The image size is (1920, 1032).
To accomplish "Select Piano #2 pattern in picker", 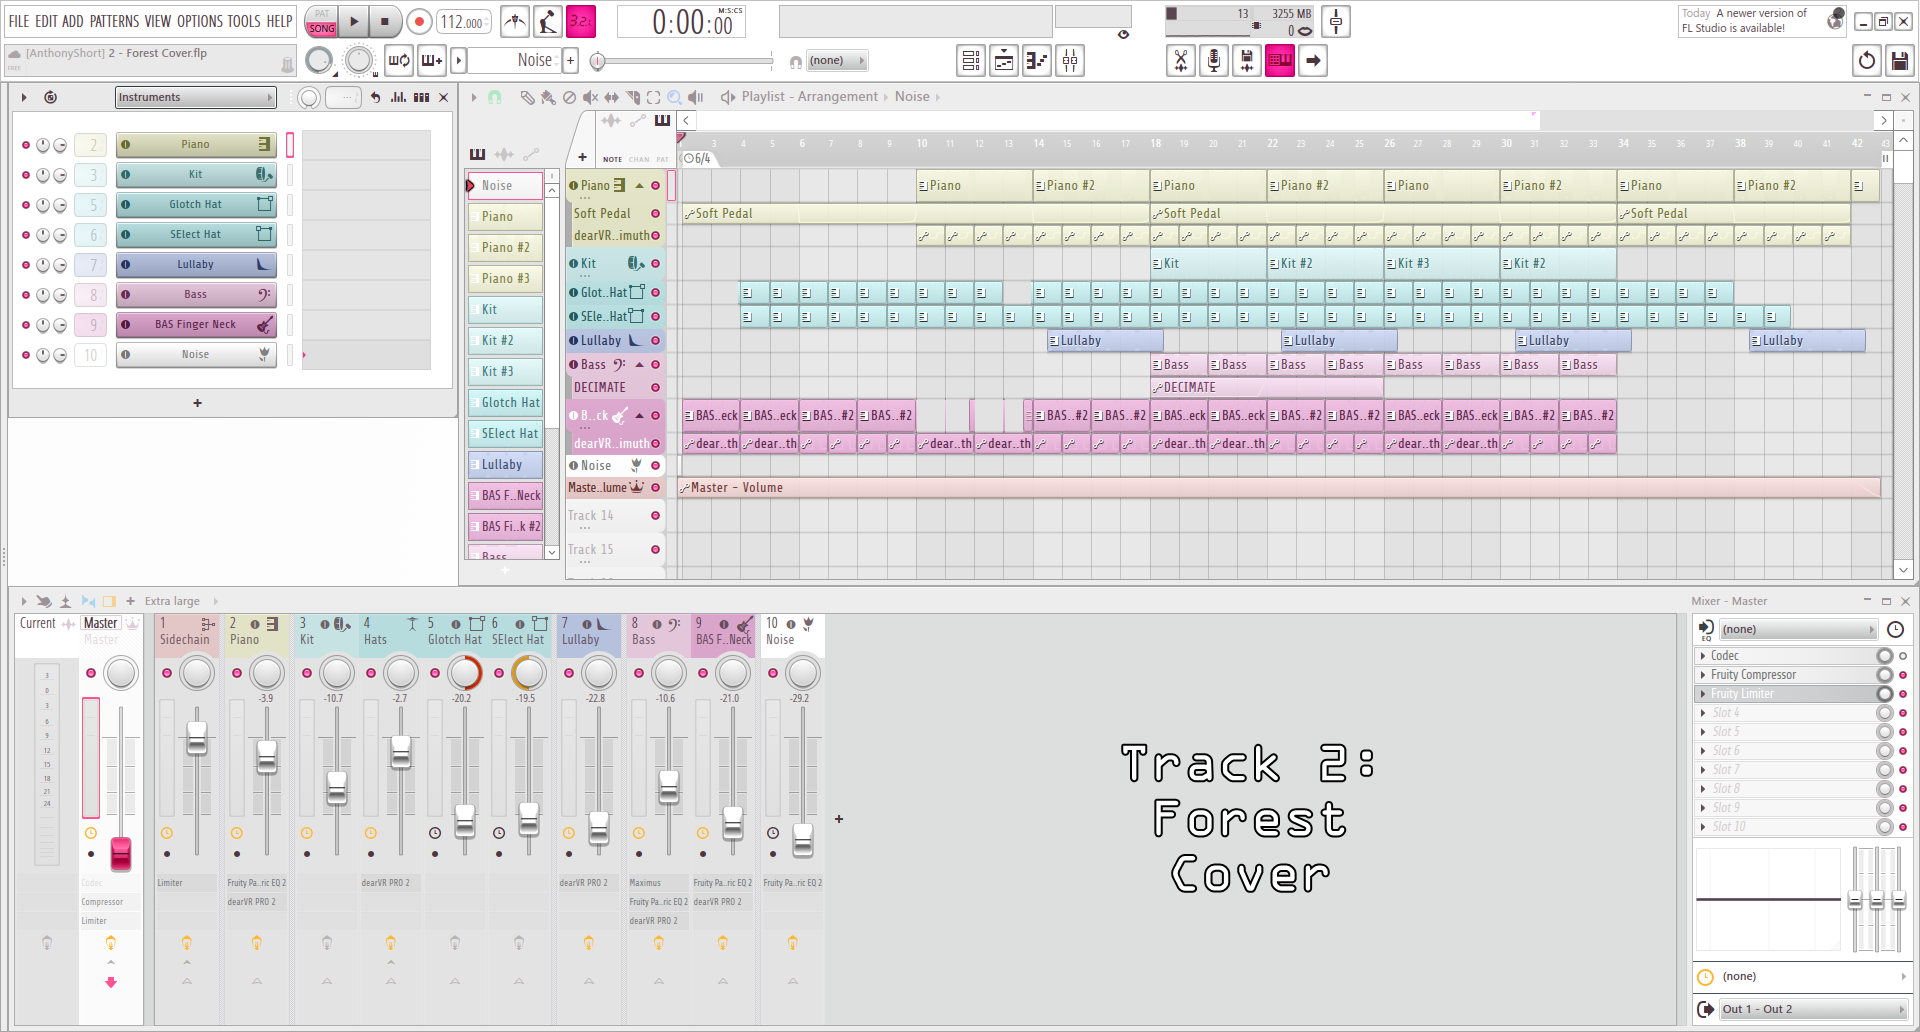I will (506, 248).
